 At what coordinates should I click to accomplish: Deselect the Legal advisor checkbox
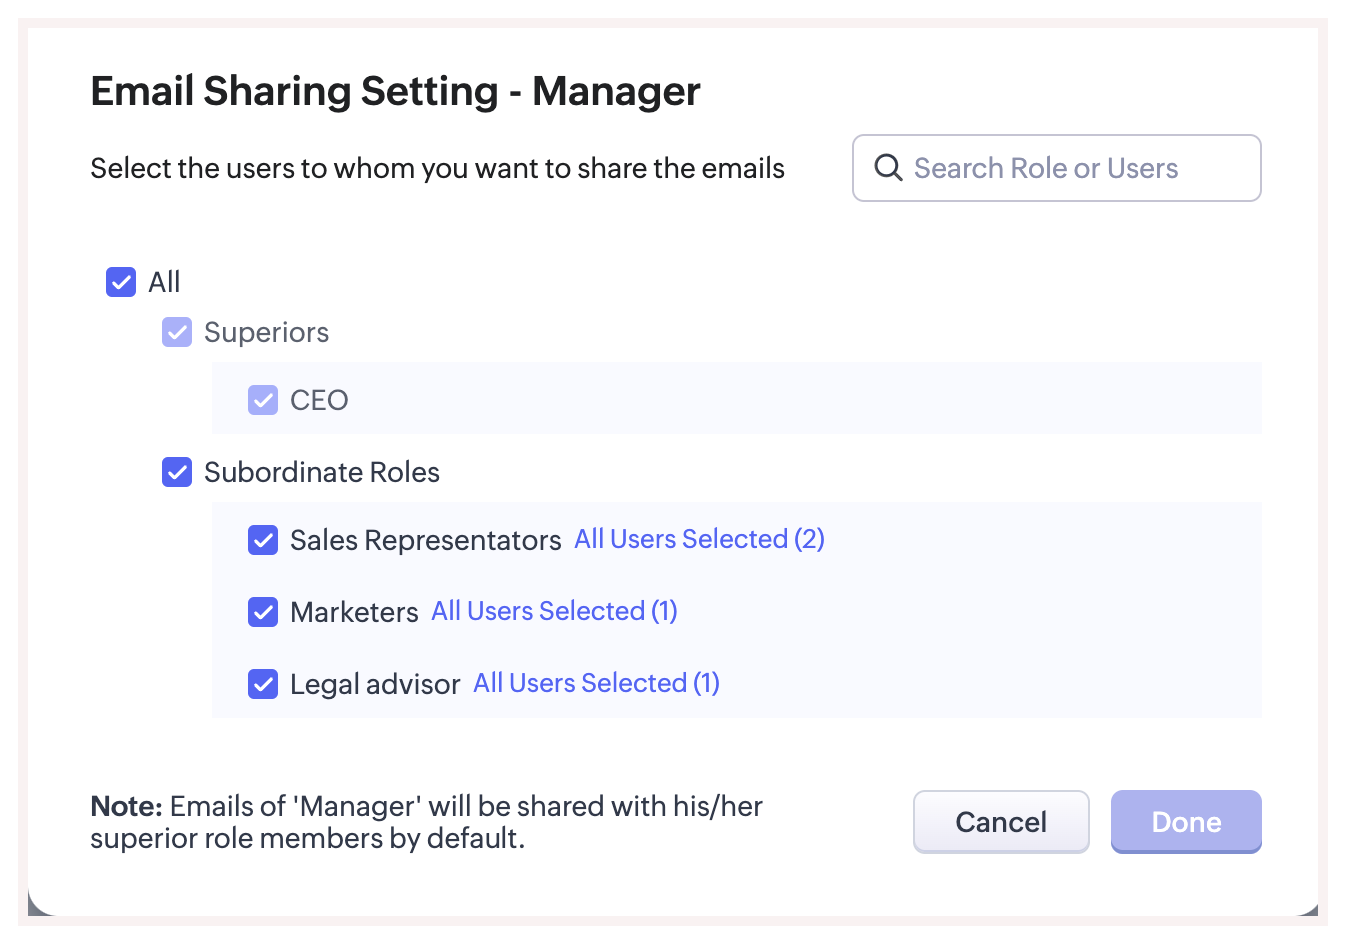(x=263, y=684)
